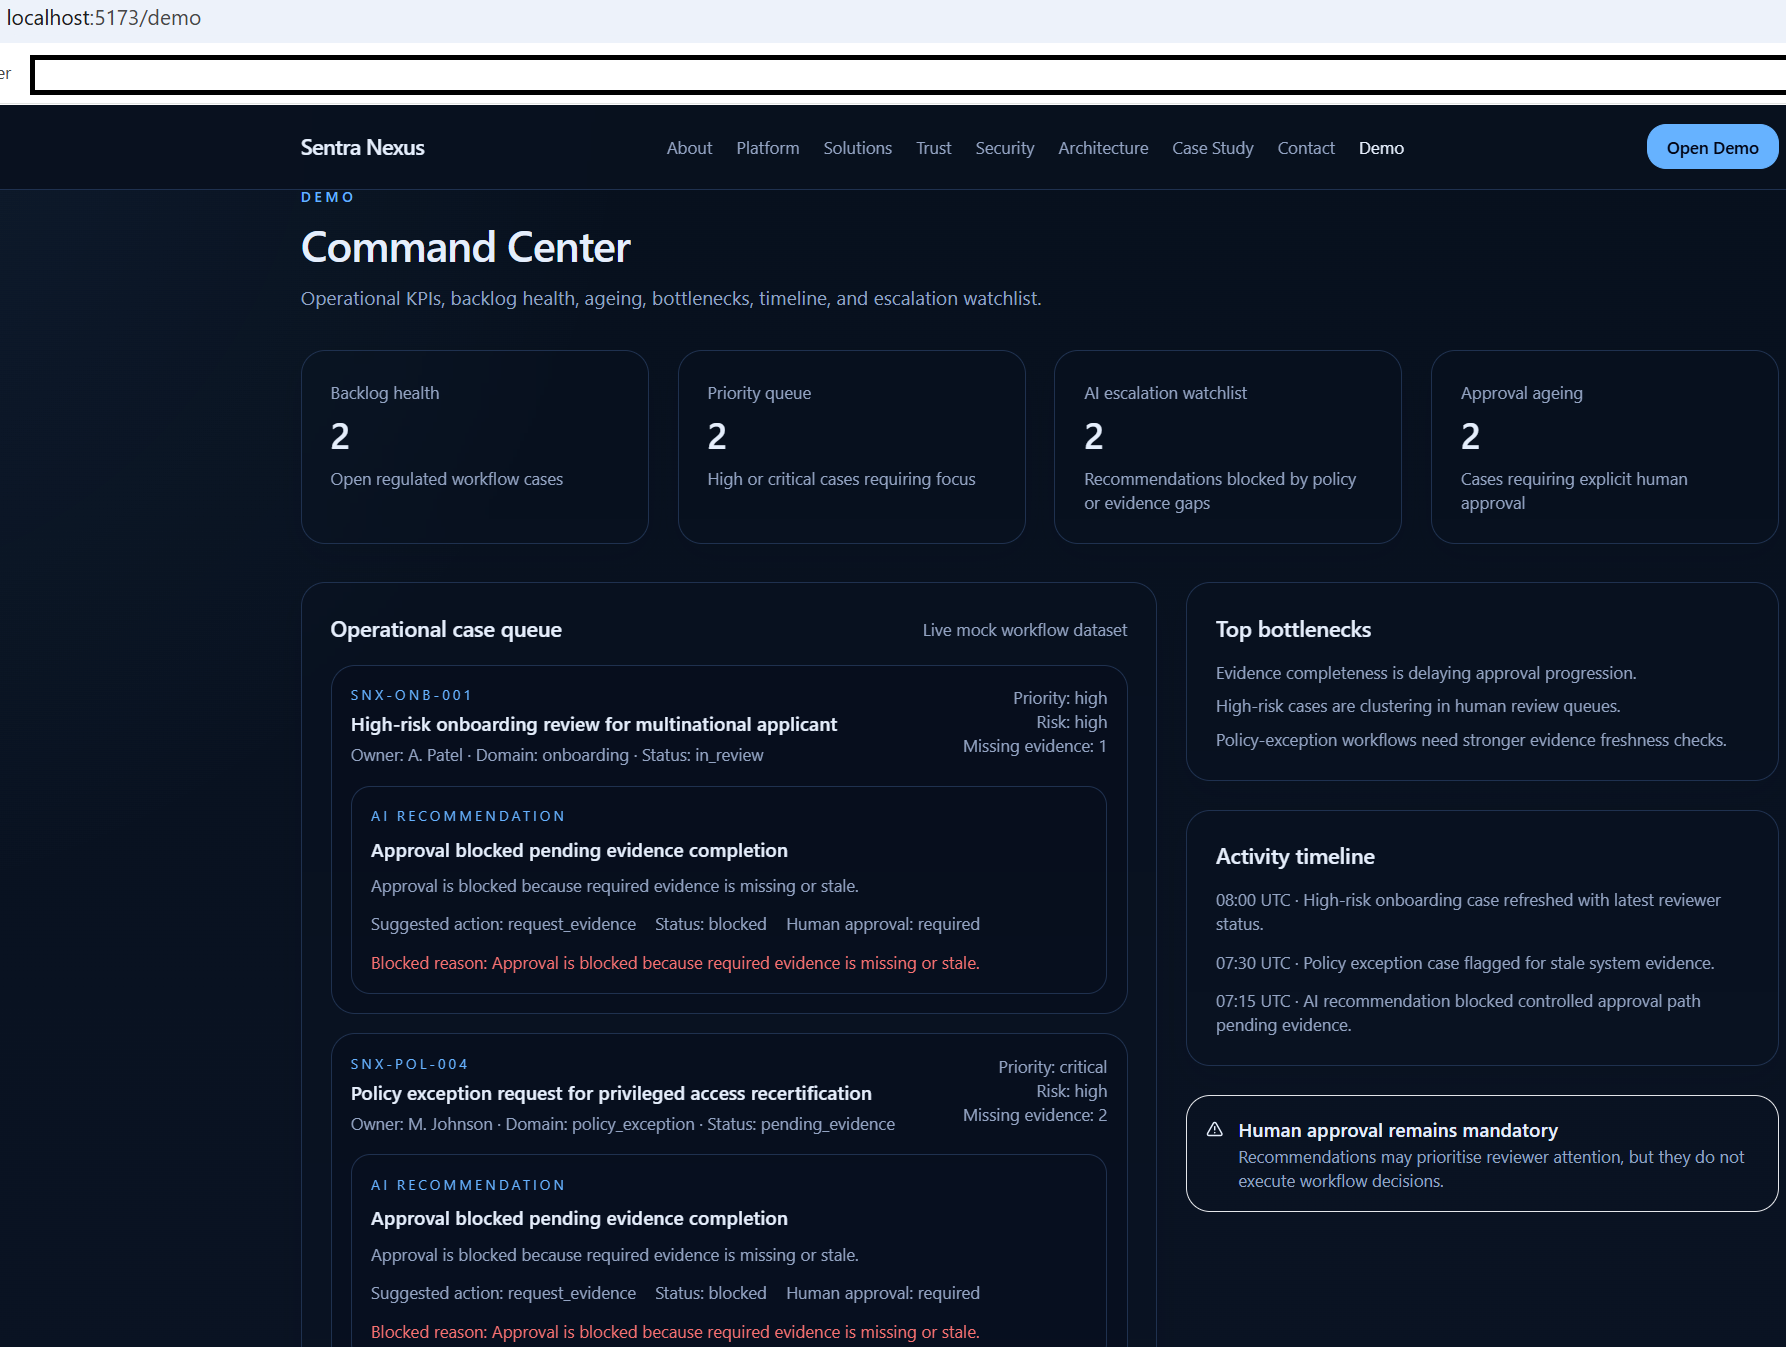
Task: Open the About nav link
Action: (x=689, y=148)
